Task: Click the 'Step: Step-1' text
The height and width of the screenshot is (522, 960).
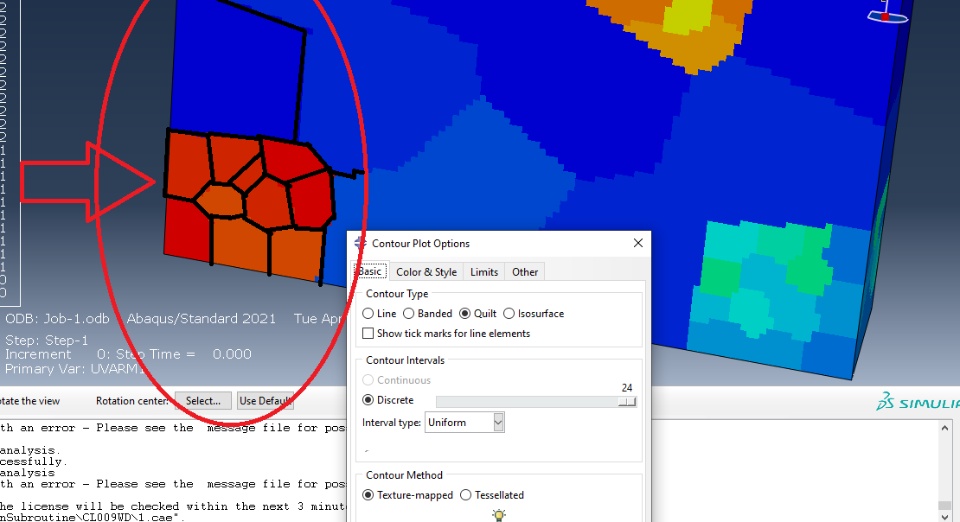Action: (x=47, y=340)
